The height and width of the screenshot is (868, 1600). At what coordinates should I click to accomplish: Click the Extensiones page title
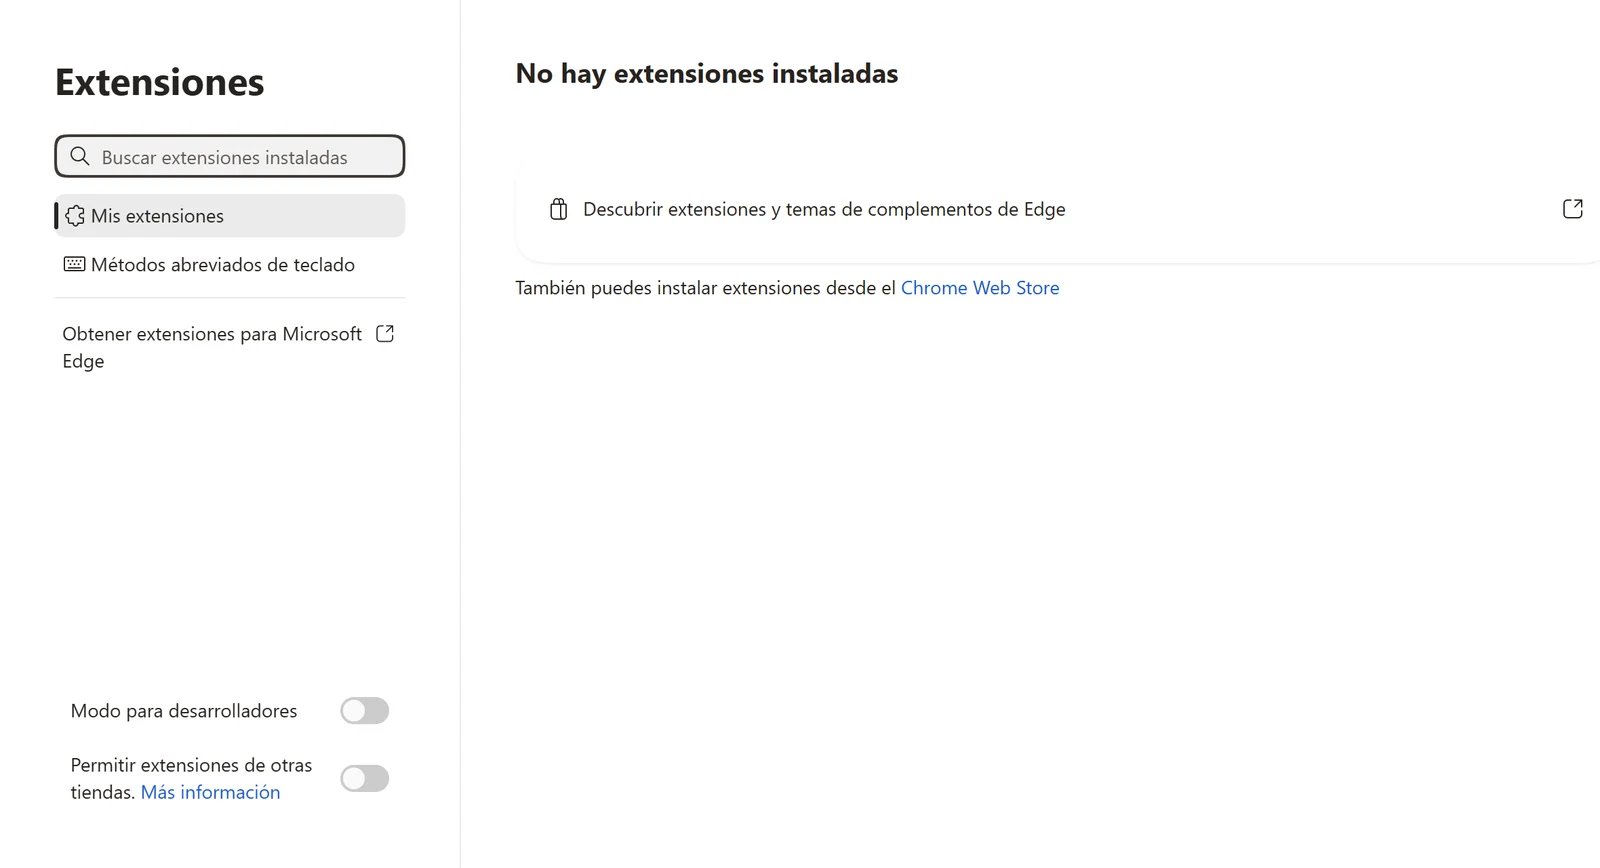[x=160, y=82]
